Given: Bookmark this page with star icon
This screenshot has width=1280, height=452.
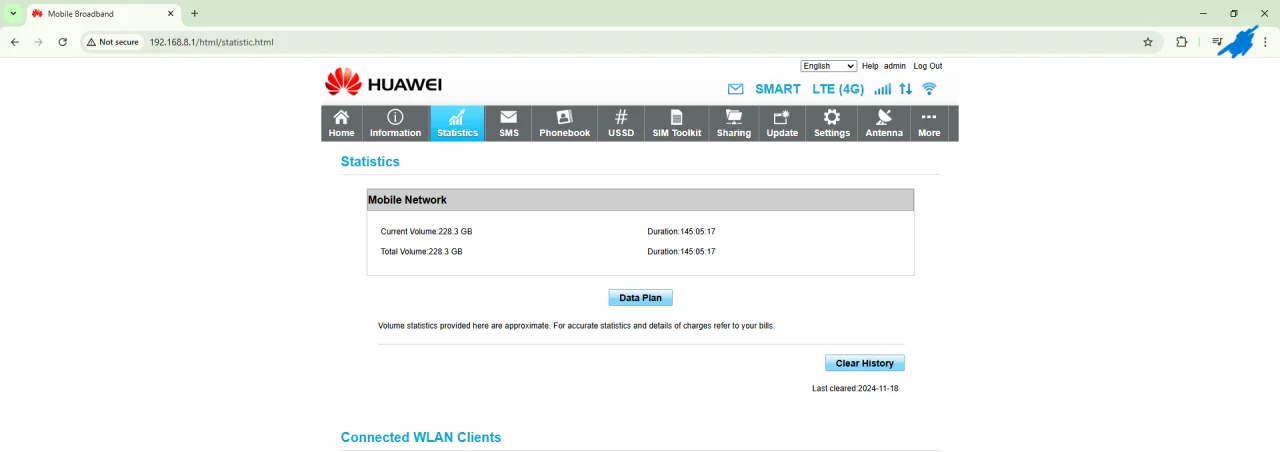Looking at the screenshot, I should tap(1148, 42).
